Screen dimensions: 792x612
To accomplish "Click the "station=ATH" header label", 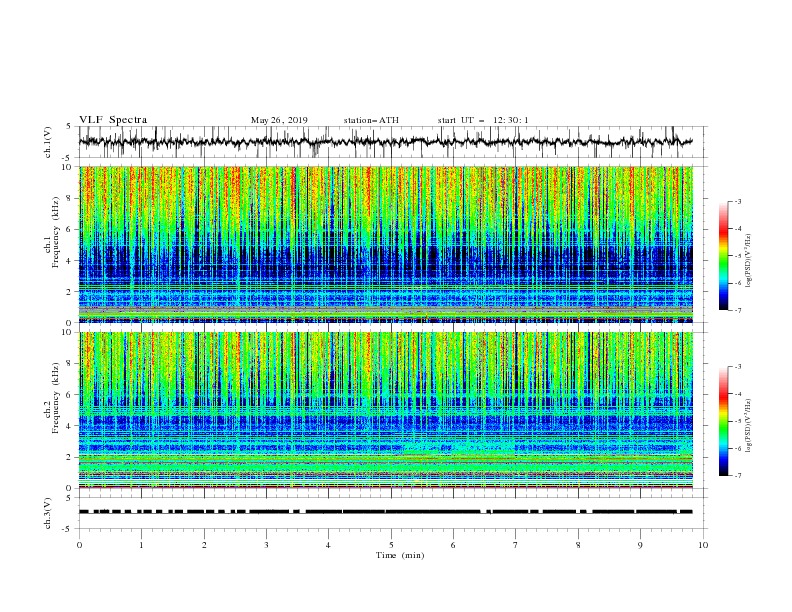I will [371, 120].
